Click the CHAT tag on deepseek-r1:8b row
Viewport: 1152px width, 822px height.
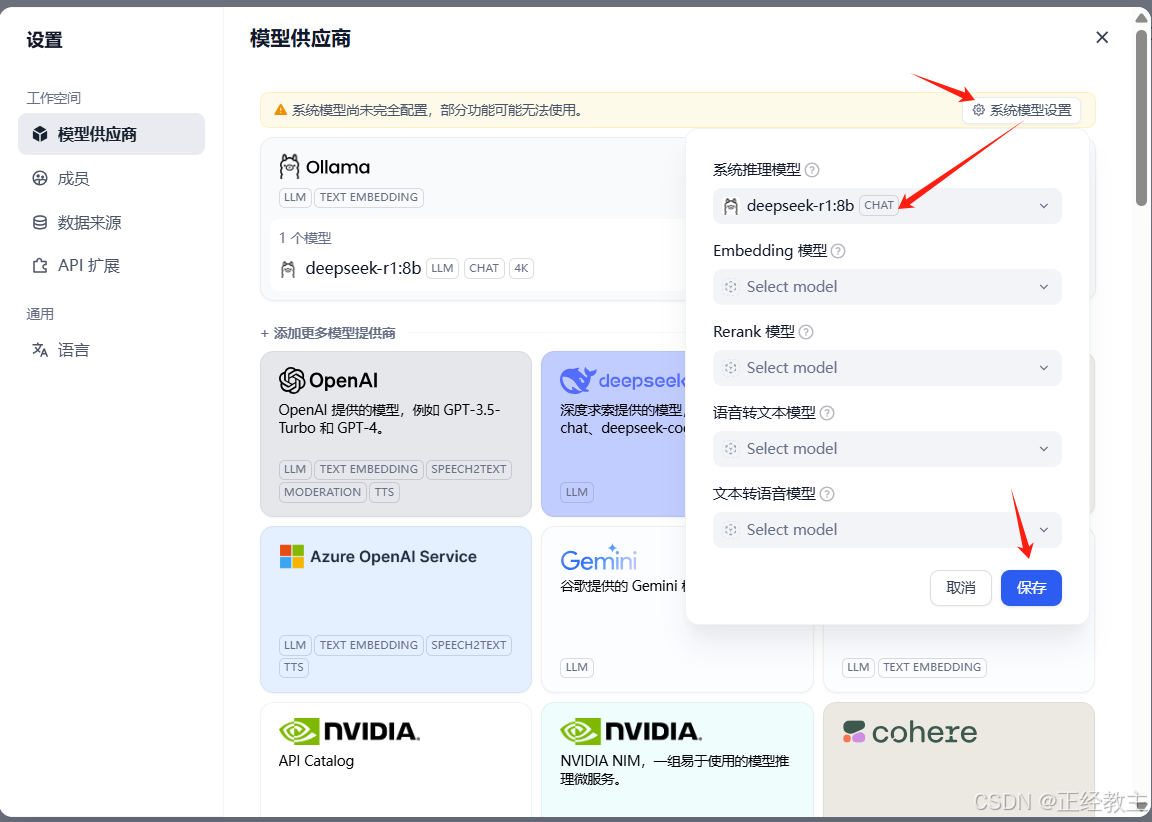(x=483, y=268)
